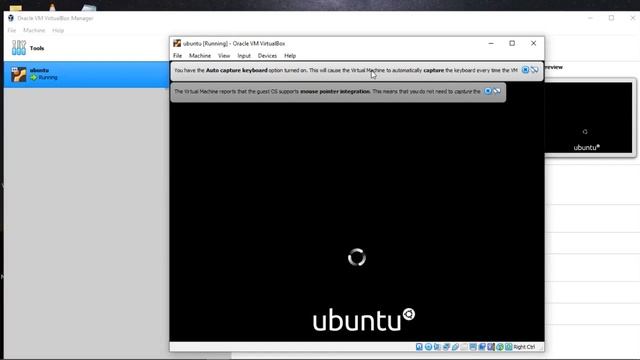Click the keyboard capture icon in status bar

[509, 347]
